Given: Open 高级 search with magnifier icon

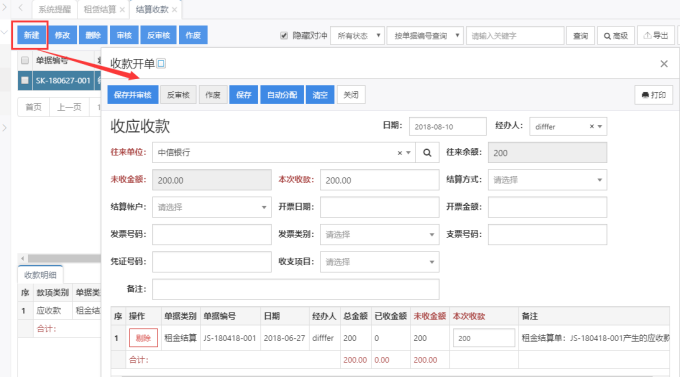Looking at the screenshot, I should coord(616,36).
